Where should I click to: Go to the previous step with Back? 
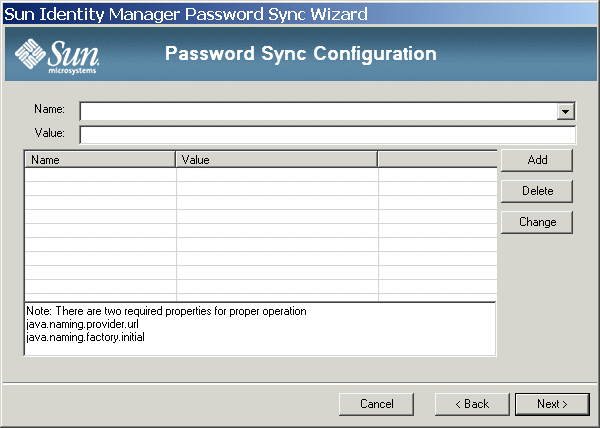(x=472, y=404)
